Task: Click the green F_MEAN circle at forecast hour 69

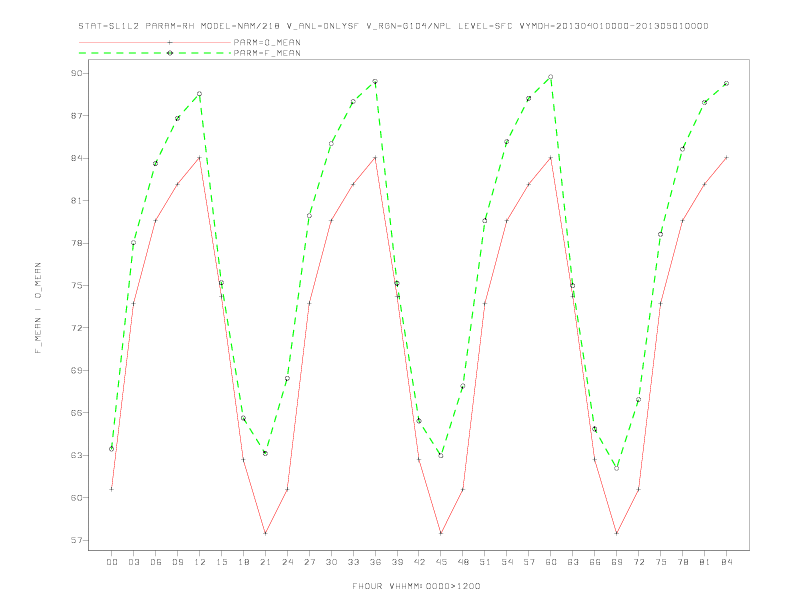Action: coord(616,469)
